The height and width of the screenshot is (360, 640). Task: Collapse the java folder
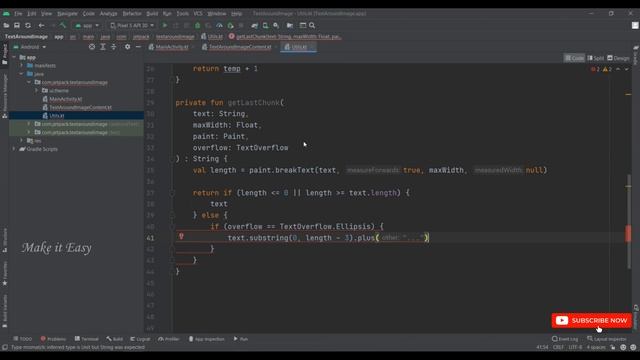tap(22, 74)
